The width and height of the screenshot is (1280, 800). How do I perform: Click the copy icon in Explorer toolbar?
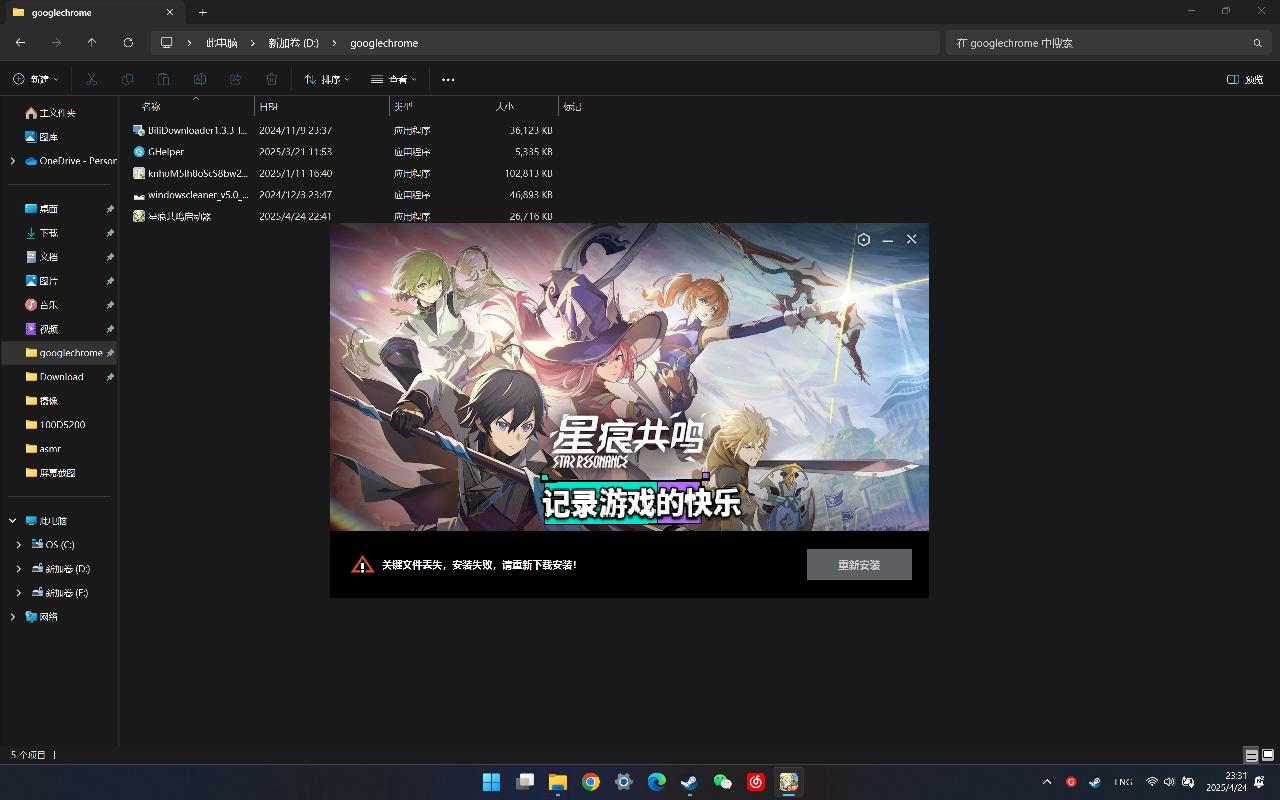tap(127, 79)
